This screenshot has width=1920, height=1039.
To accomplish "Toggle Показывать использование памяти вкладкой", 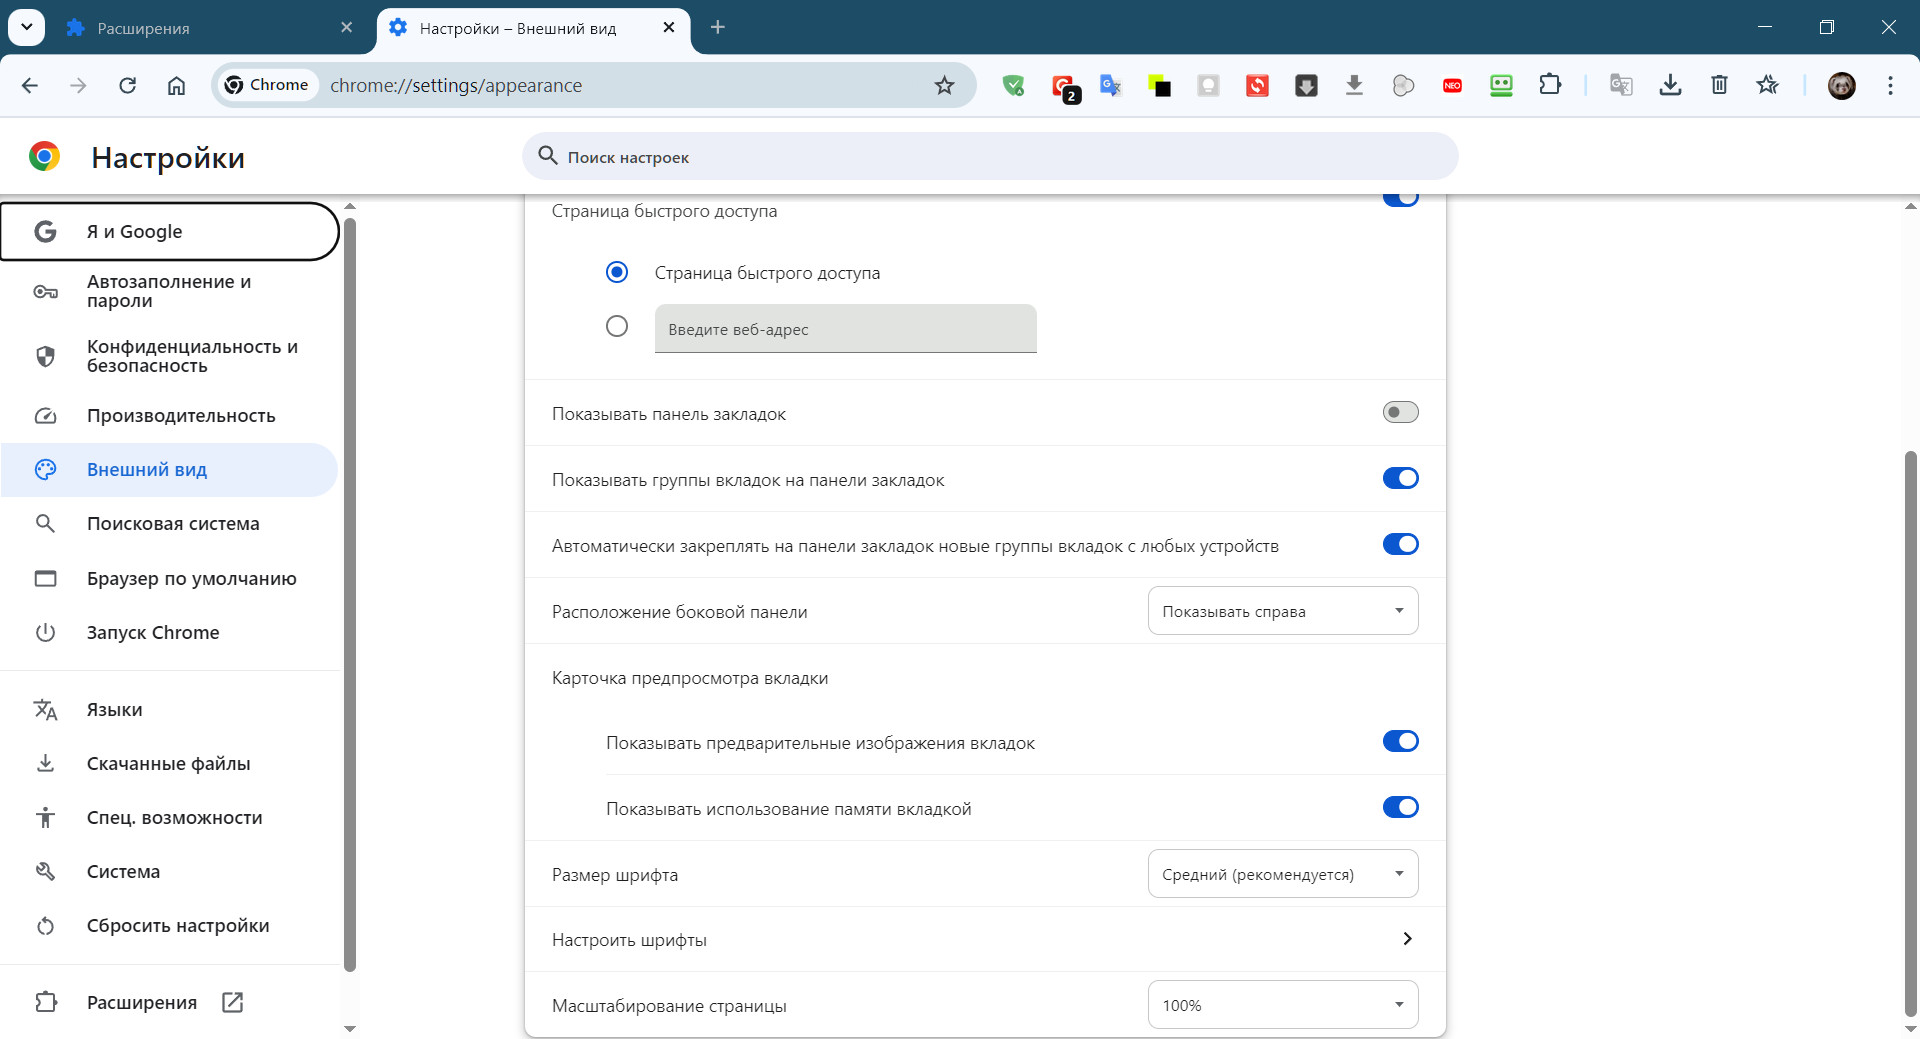I will (x=1400, y=807).
